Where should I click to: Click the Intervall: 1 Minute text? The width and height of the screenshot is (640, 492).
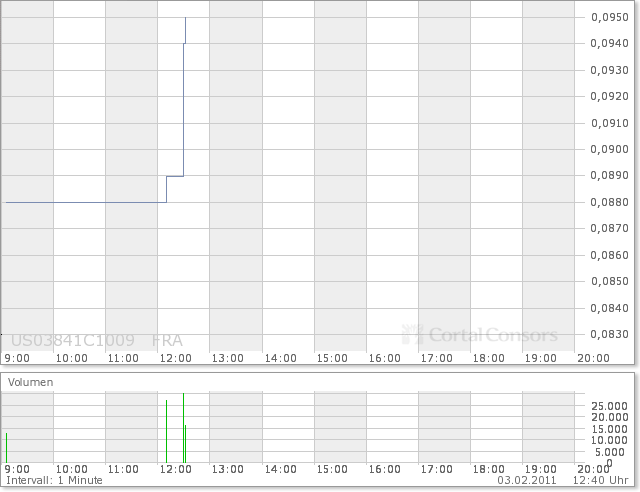pos(54,480)
